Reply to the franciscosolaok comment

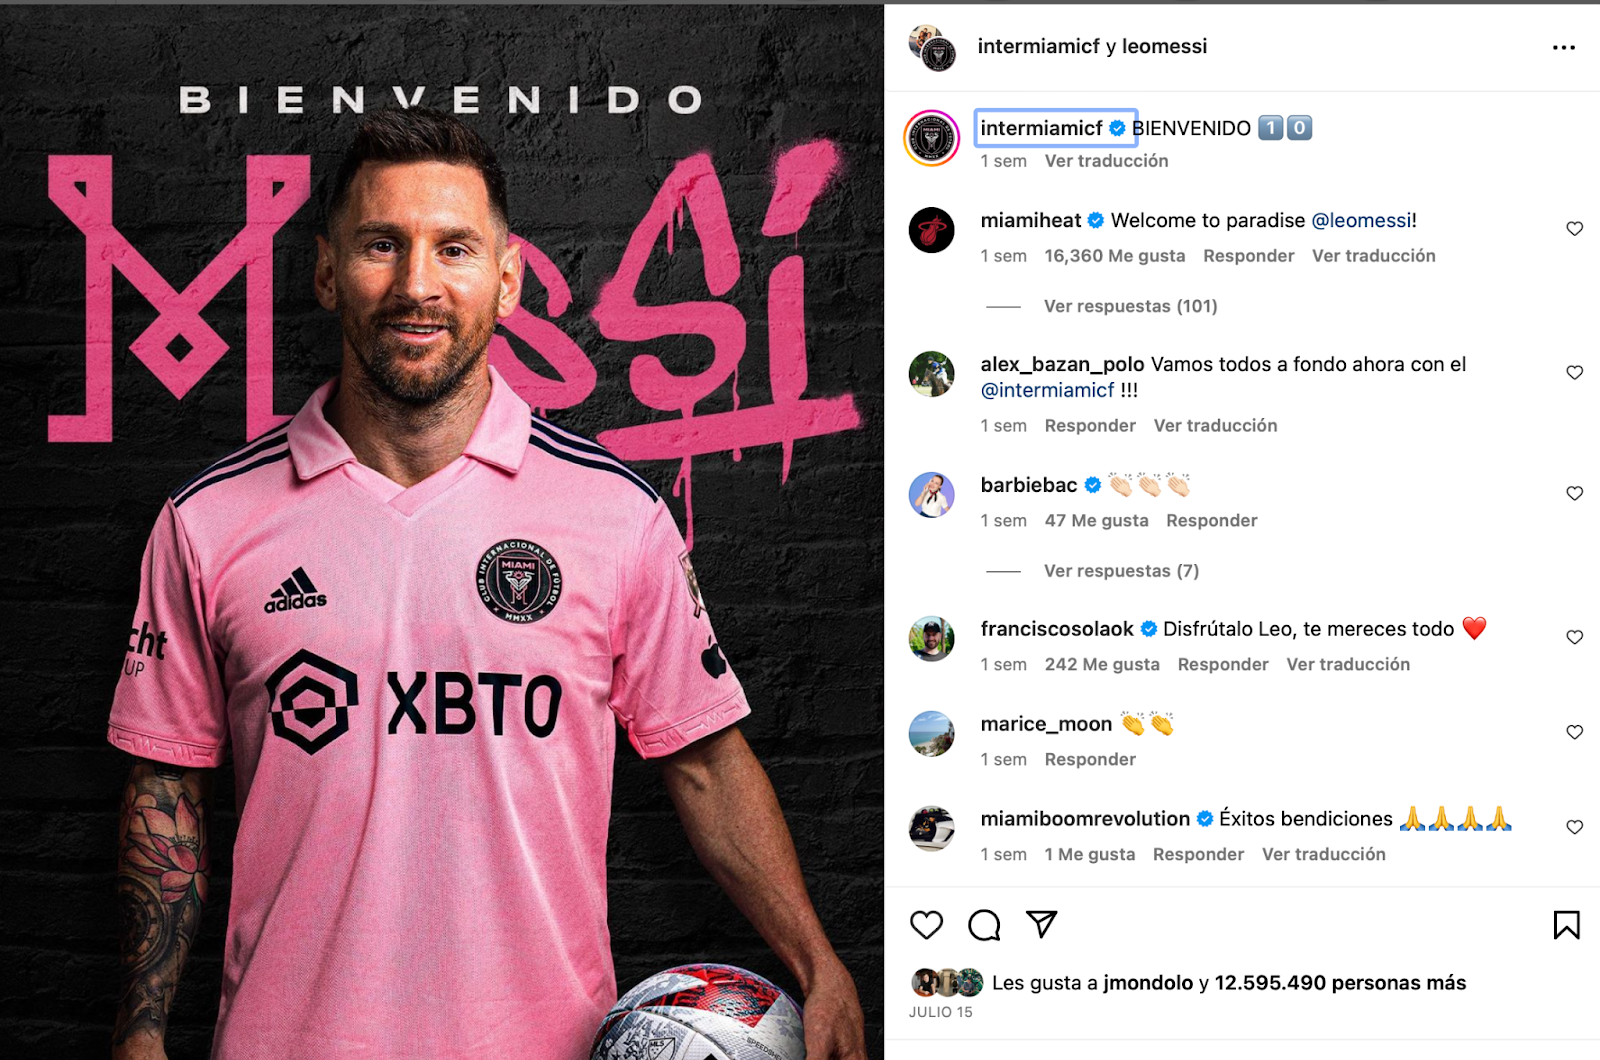coord(1222,664)
